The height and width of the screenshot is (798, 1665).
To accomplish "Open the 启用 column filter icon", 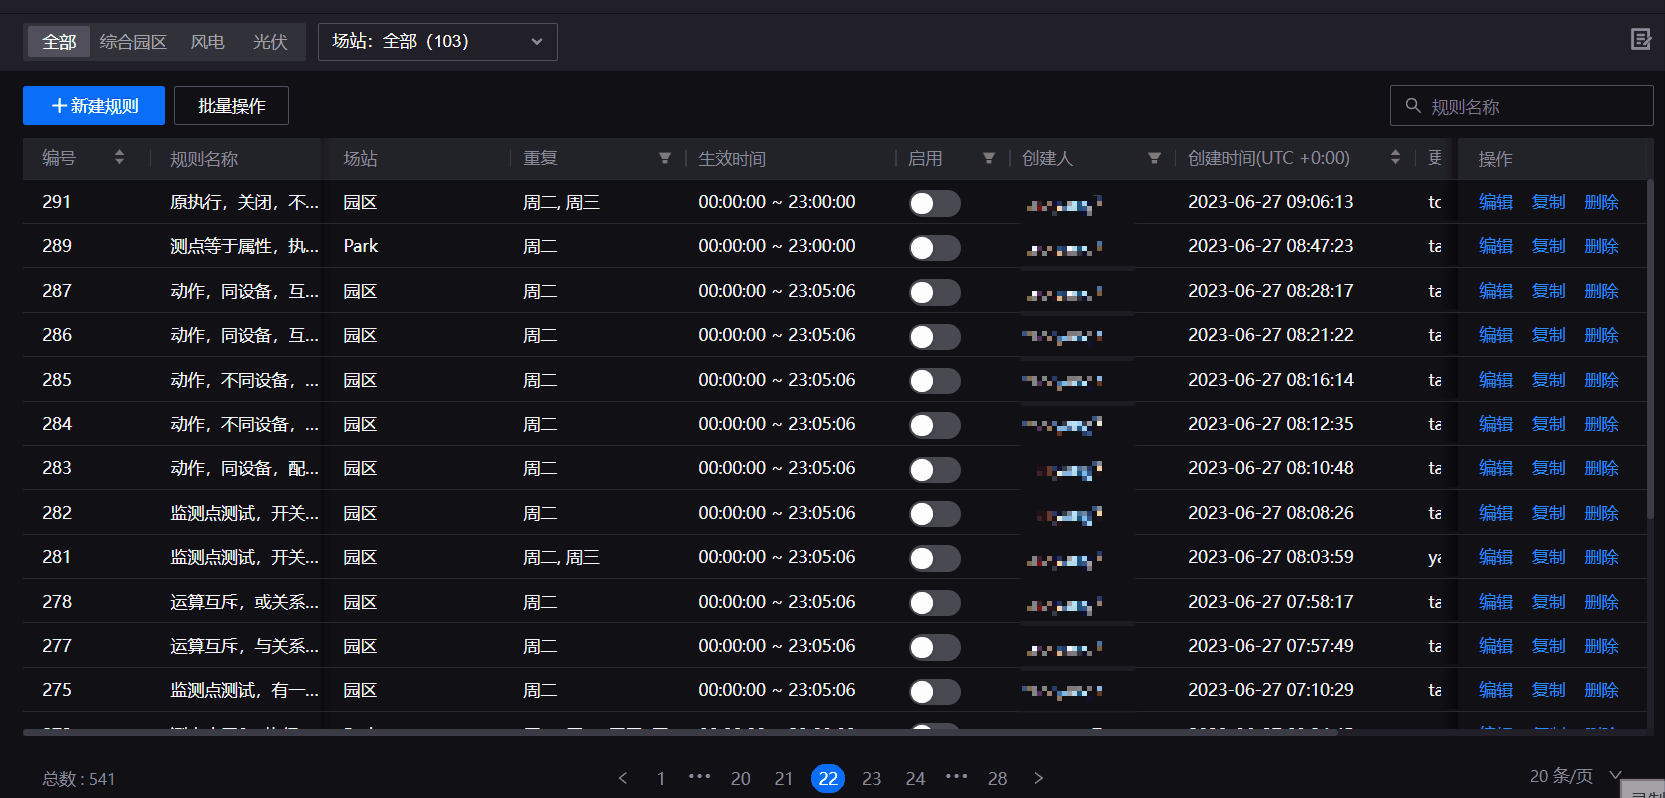I will [x=989, y=158].
